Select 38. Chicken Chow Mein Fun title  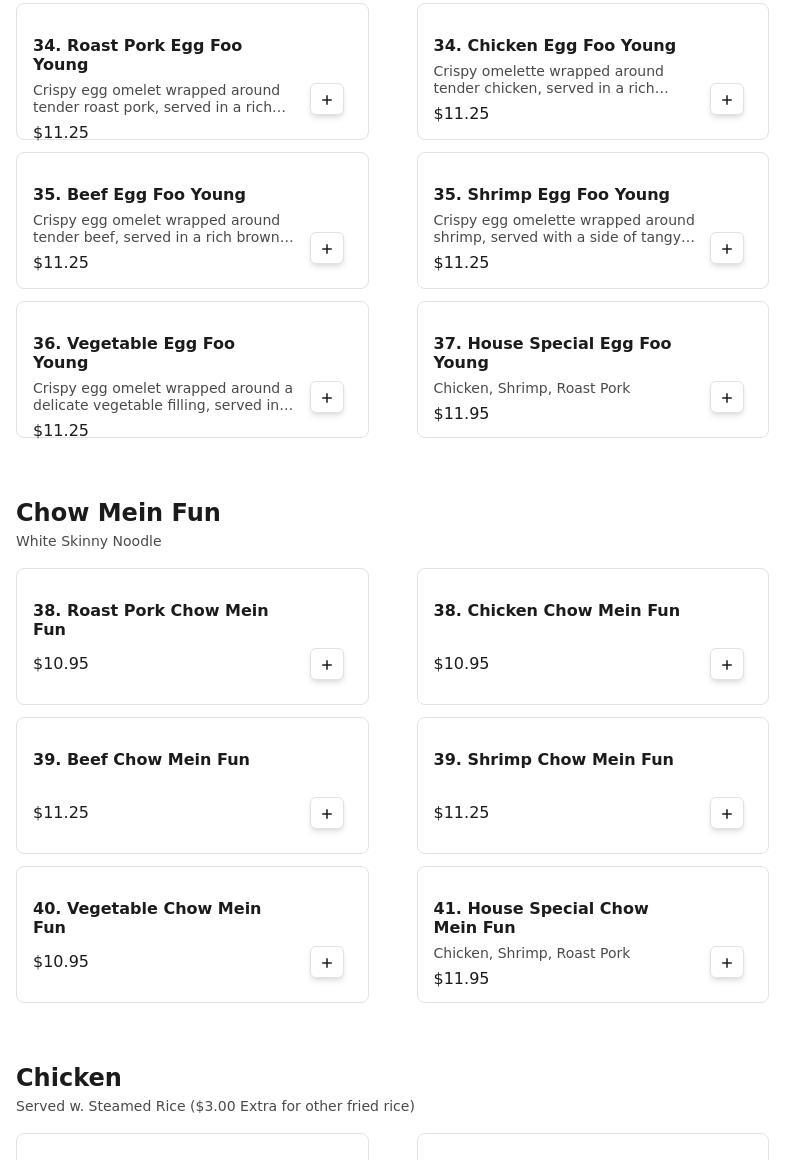pos(556,611)
